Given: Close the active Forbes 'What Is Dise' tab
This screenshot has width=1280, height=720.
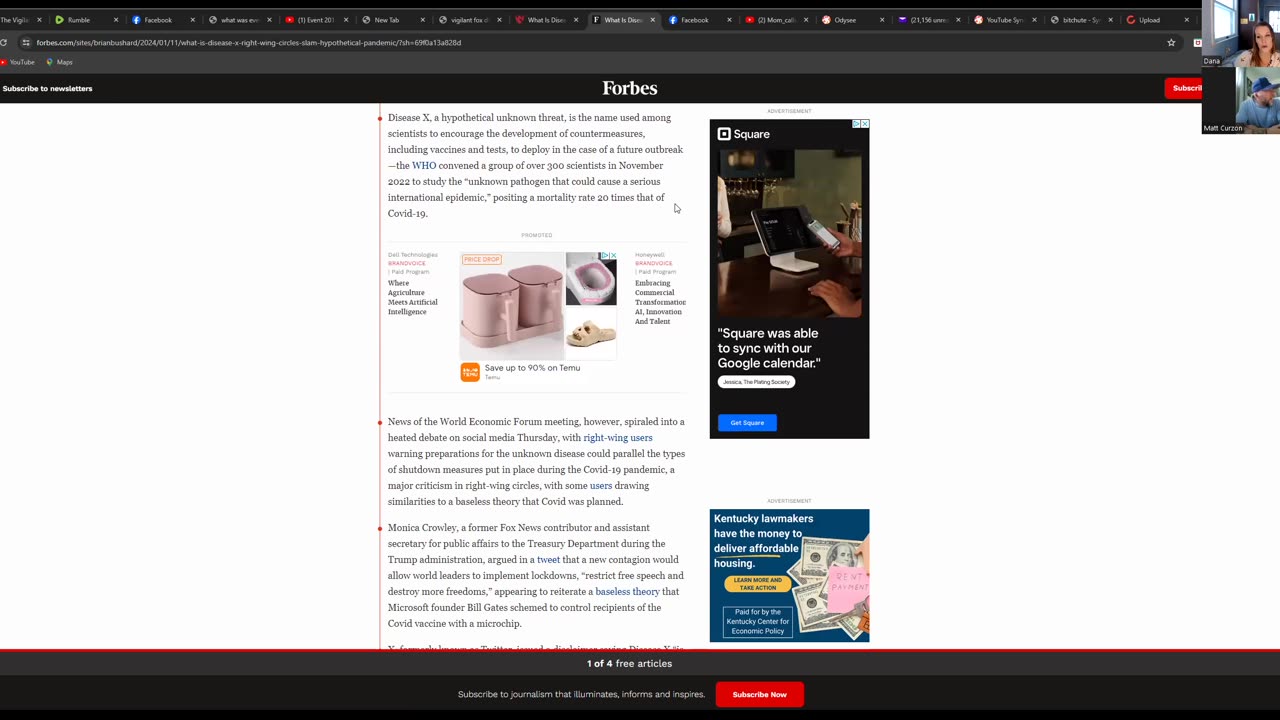Looking at the screenshot, I should (653, 20).
